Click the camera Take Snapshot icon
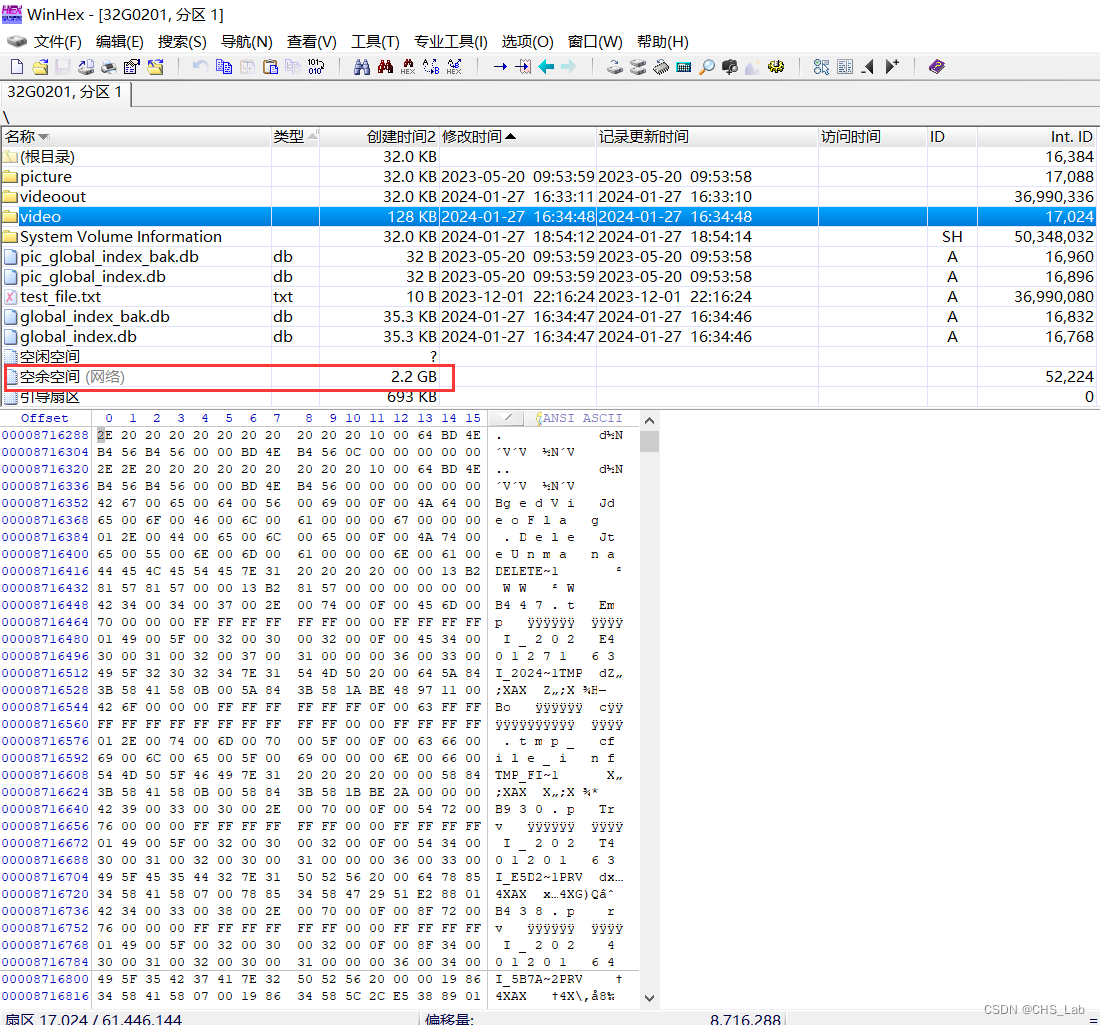The image size is (1100, 1025). pos(730,67)
